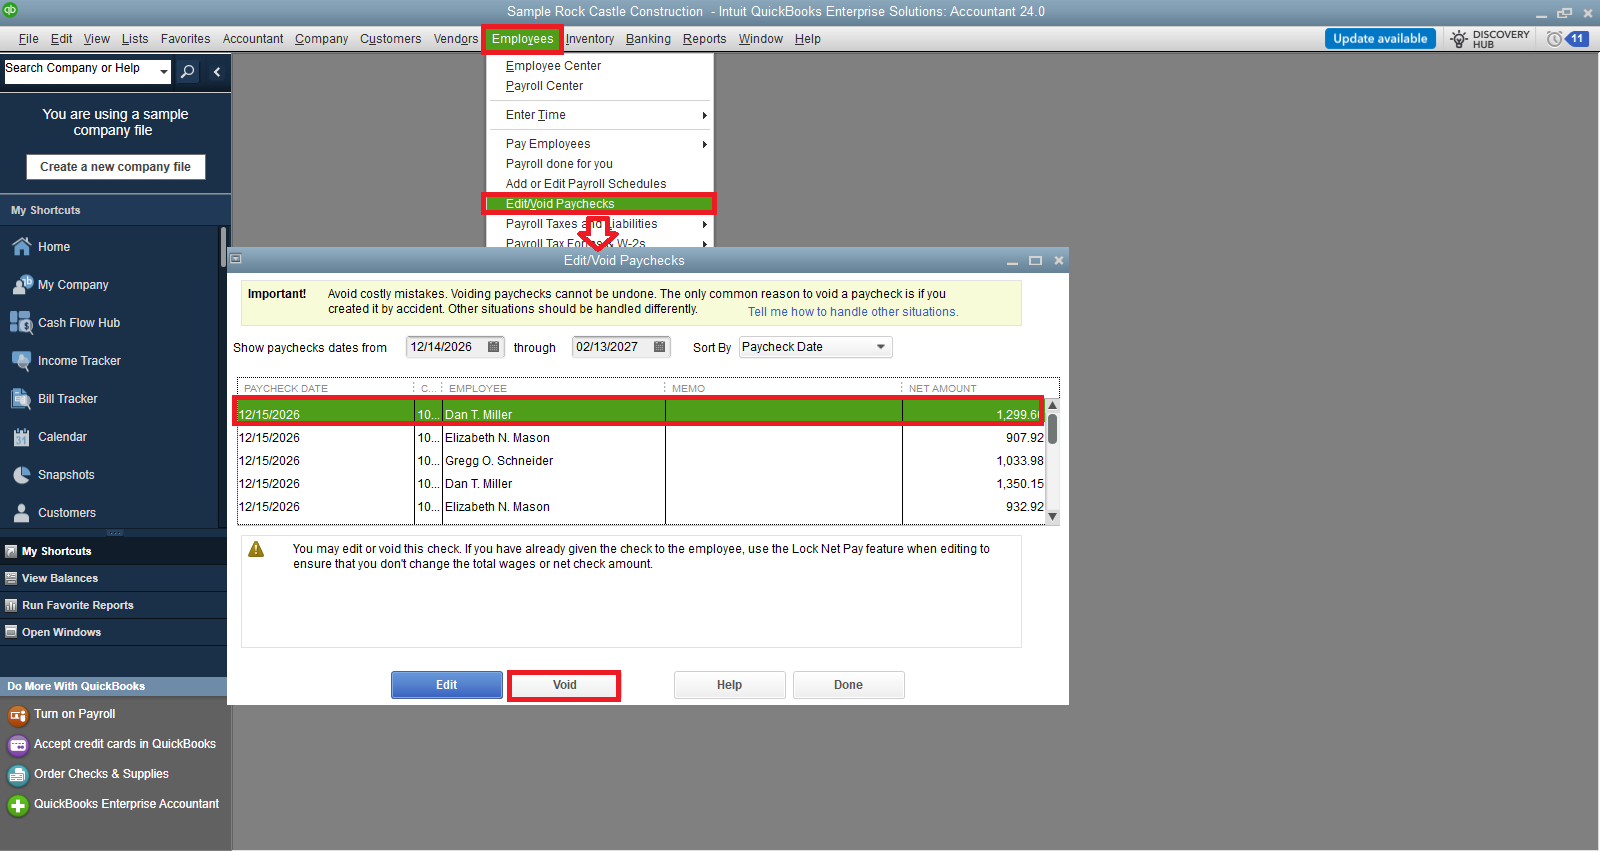1600x852 pixels.
Task: Click the Open Windows section icon
Action: tap(11, 632)
